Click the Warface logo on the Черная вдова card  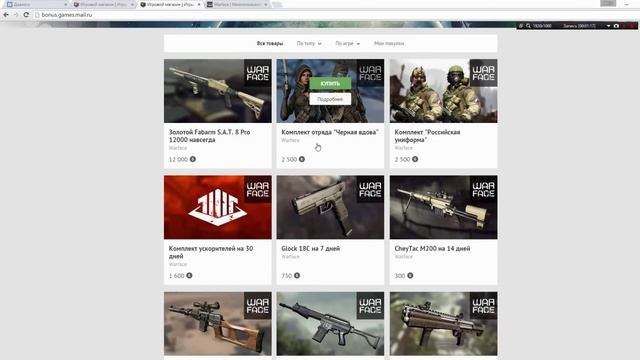coord(370,73)
